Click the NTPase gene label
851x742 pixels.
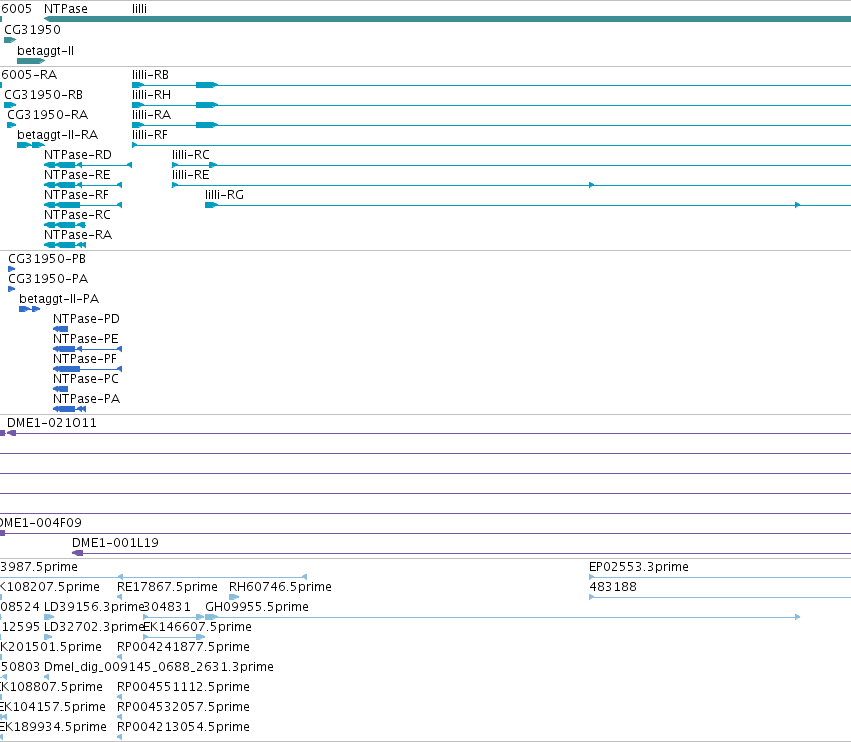[x=66, y=9]
